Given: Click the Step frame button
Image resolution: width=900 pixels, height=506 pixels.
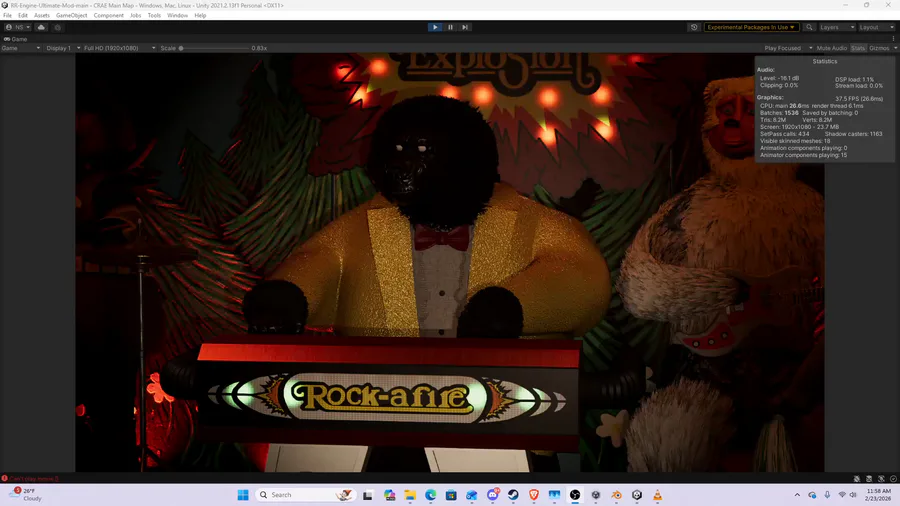Looking at the screenshot, I should (x=465, y=27).
